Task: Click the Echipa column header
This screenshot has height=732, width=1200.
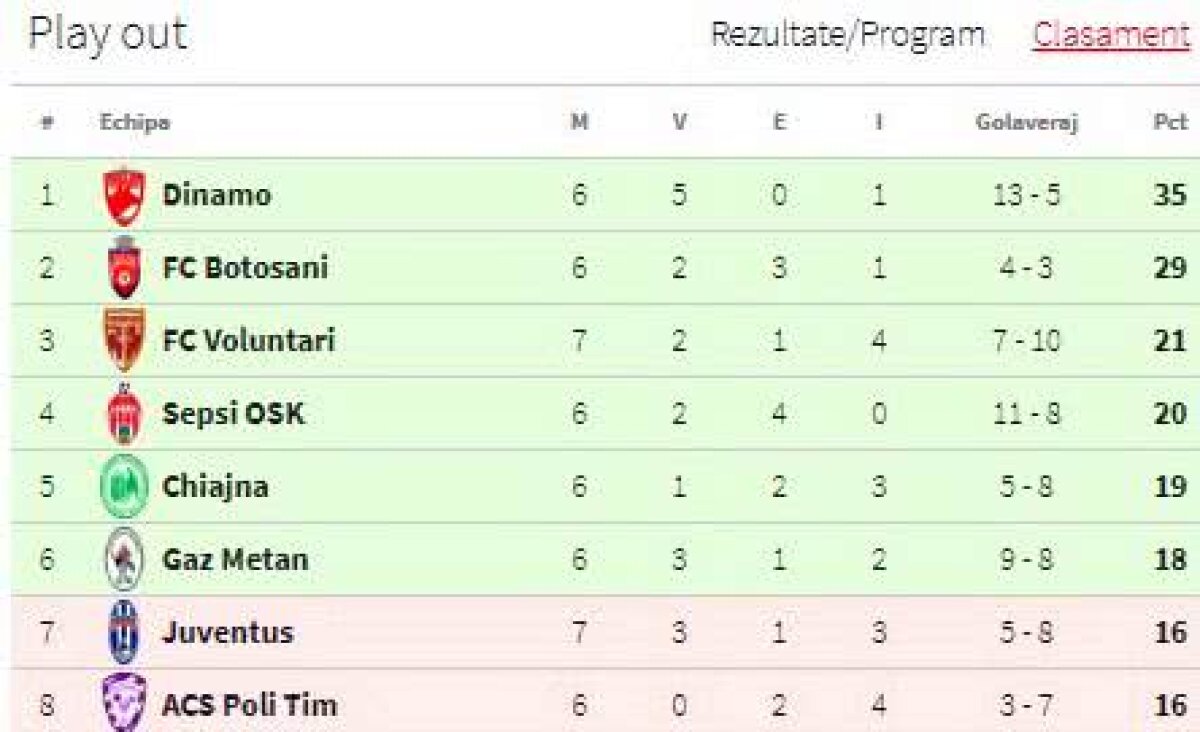Action: pyautogui.click(x=134, y=123)
